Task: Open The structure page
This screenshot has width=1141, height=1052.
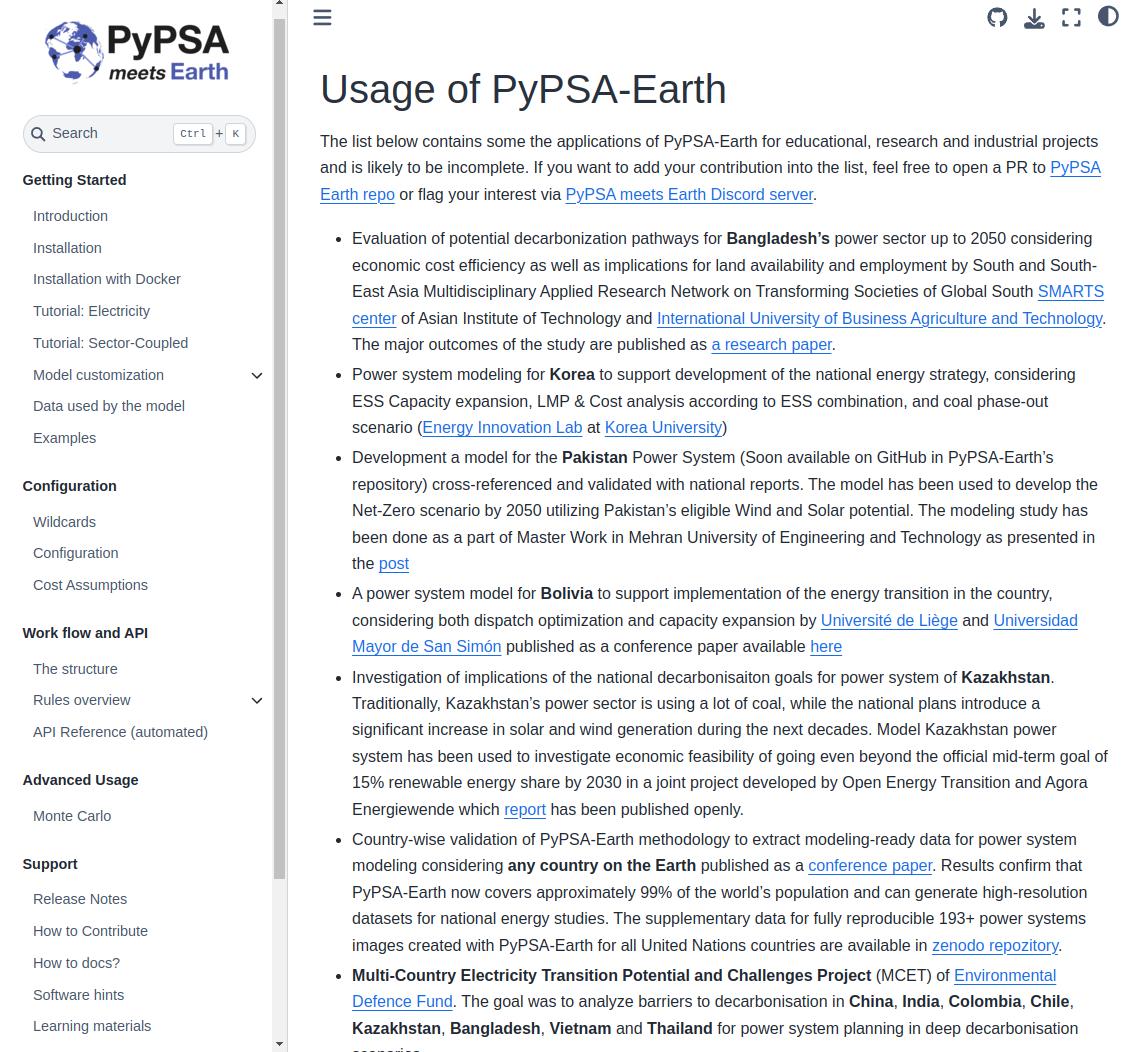Action: pos(76,669)
